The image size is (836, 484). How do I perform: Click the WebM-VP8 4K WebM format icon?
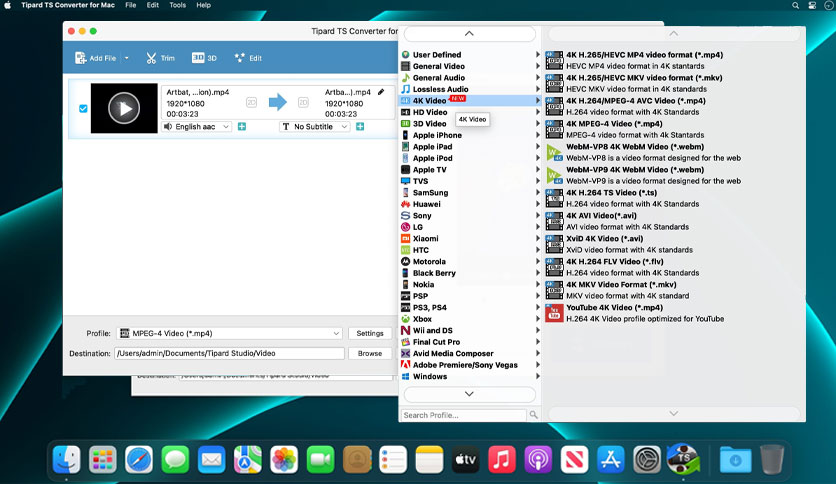point(554,152)
